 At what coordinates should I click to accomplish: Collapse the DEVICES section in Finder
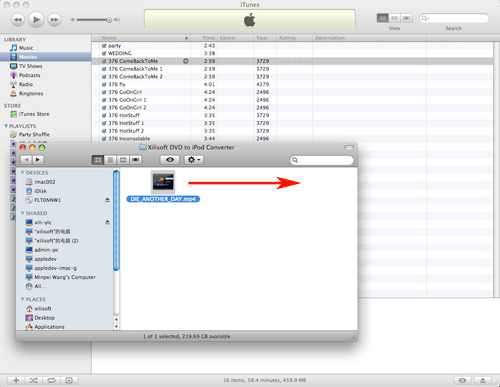[22, 172]
